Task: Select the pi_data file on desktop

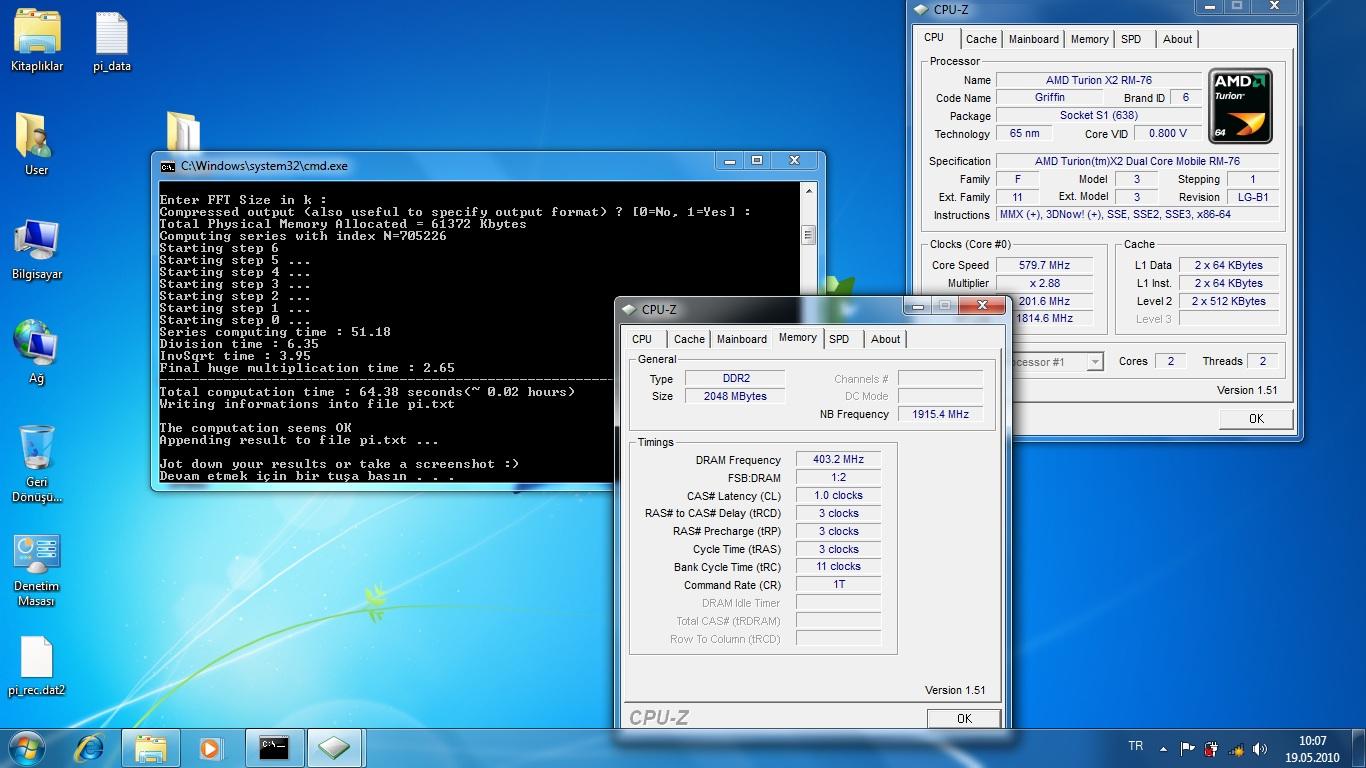Action: pyautogui.click(x=112, y=42)
